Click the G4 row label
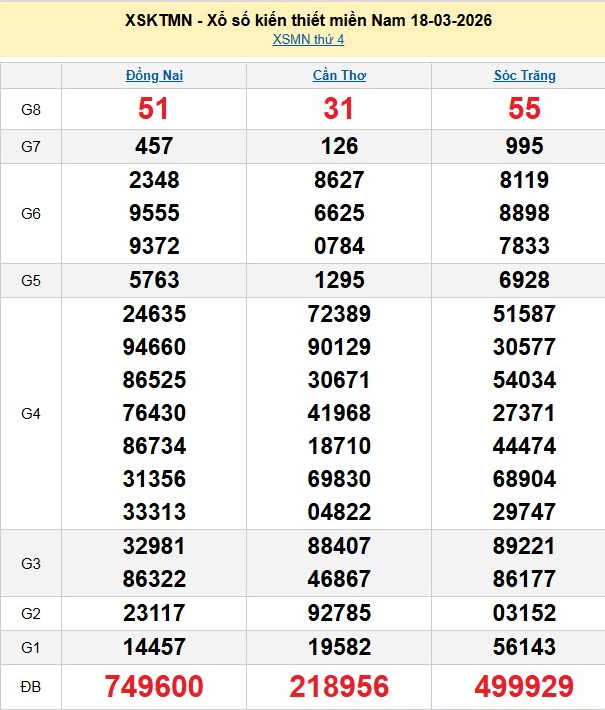Screen dimensions: 605x710 pos(31,413)
